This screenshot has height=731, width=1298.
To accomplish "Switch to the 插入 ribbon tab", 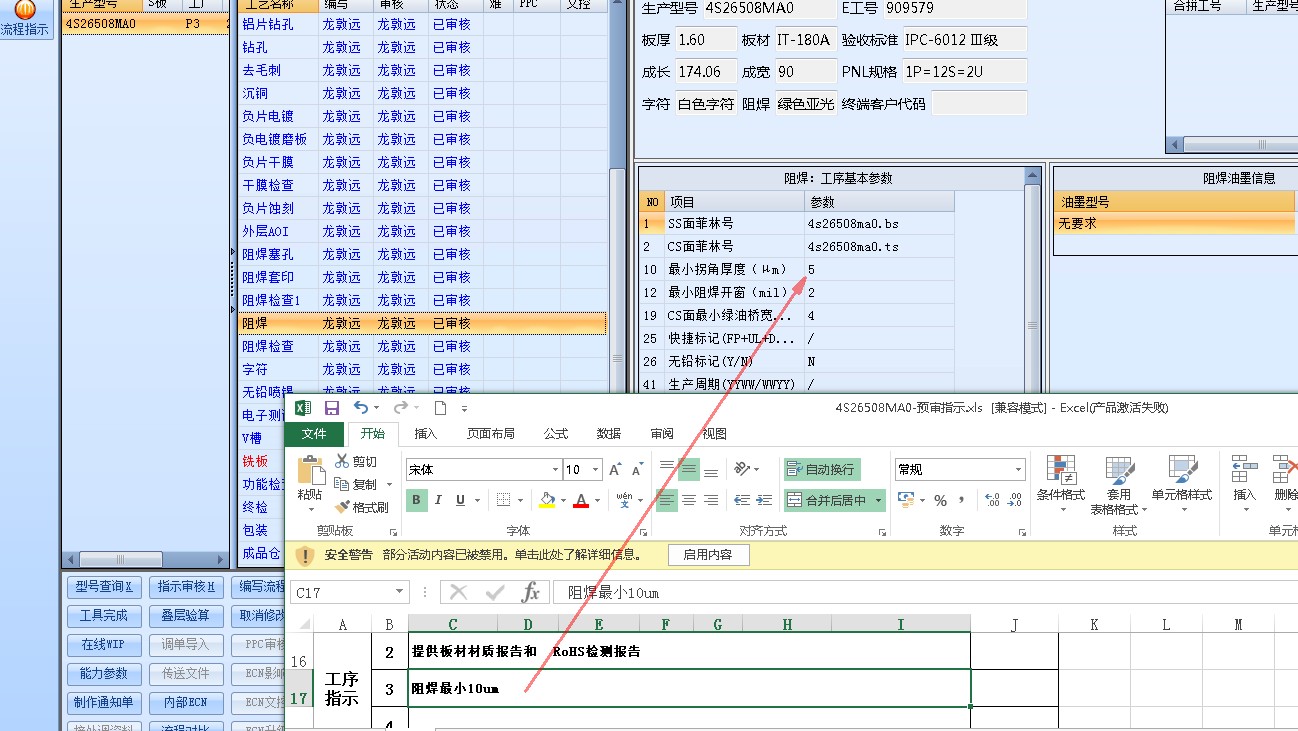I will 426,434.
